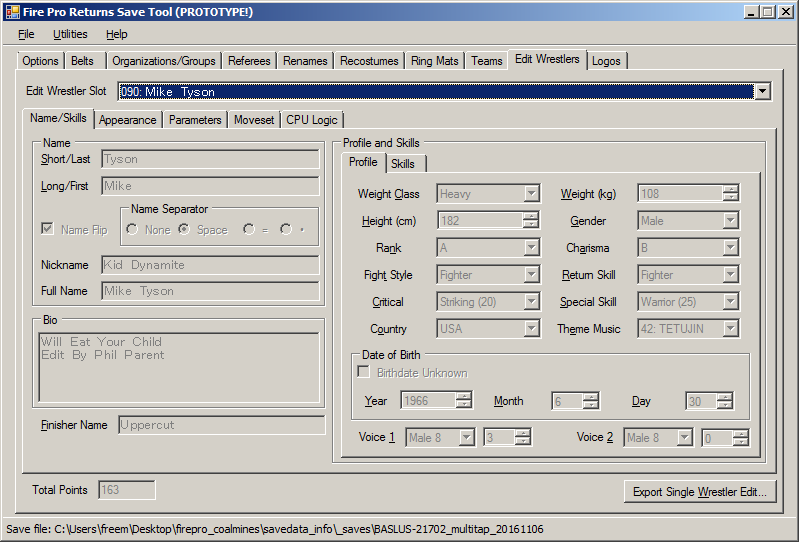Open the Logos tab
The height and width of the screenshot is (542, 799).
tap(606, 61)
